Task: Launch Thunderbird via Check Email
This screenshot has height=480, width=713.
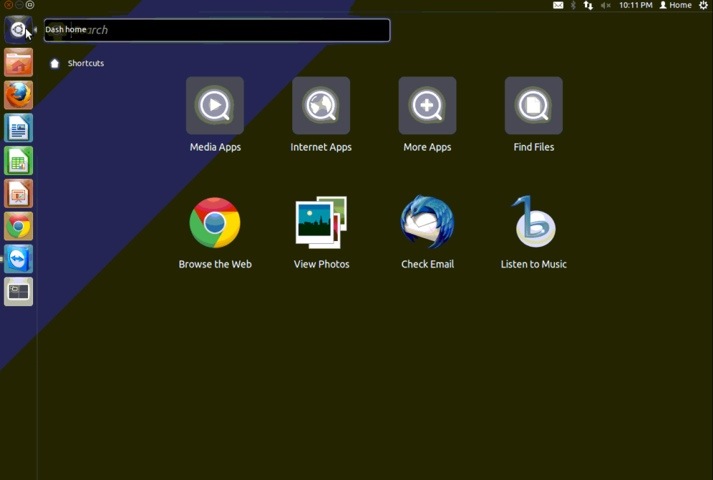Action: (x=427, y=223)
